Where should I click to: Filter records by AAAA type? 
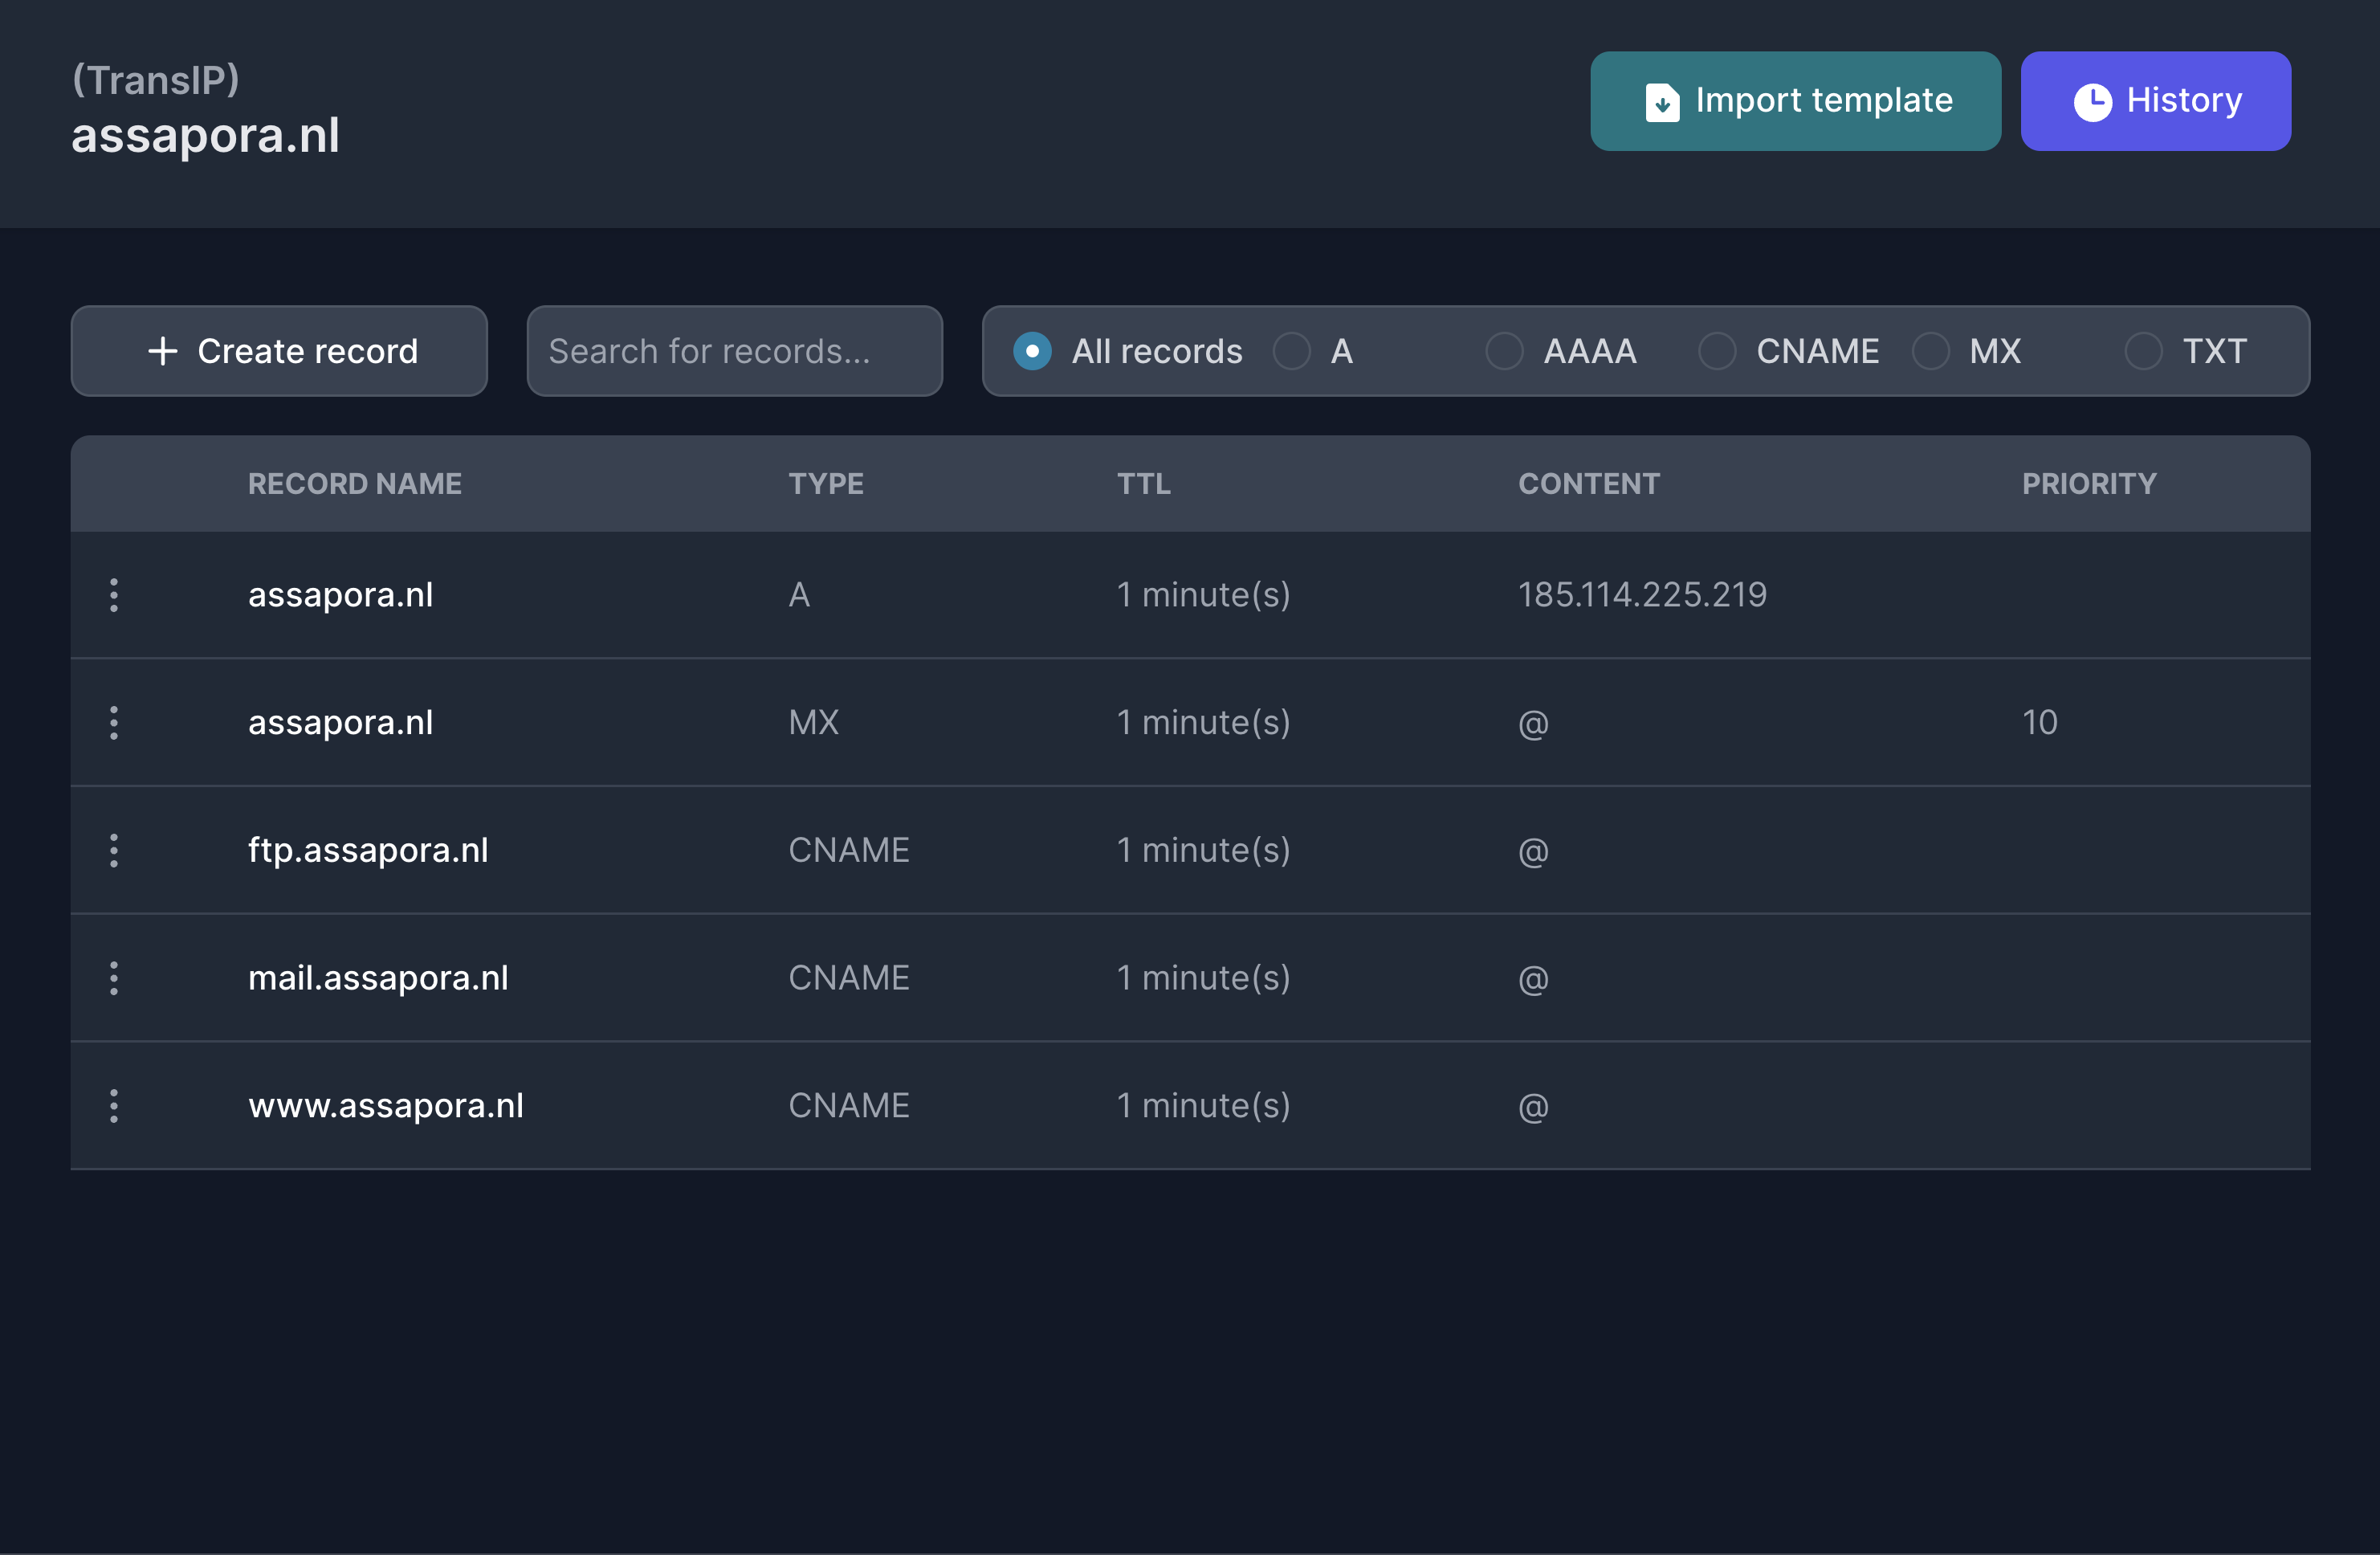click(1504, 351)
